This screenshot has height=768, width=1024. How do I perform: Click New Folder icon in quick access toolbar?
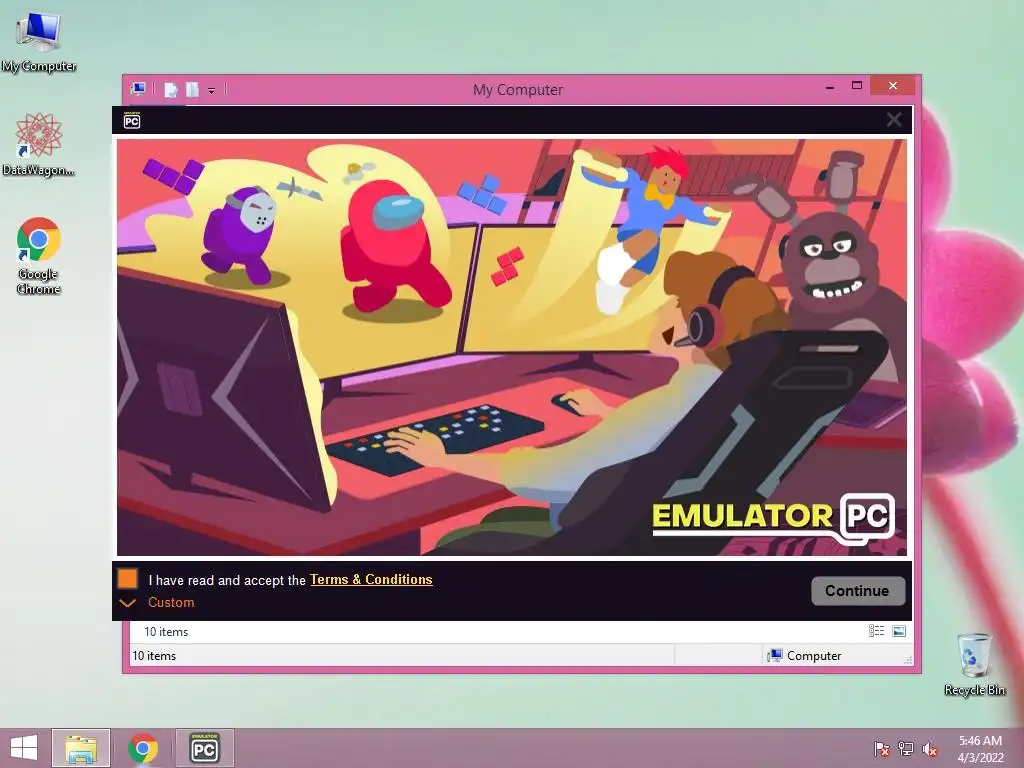coord(192,89)
